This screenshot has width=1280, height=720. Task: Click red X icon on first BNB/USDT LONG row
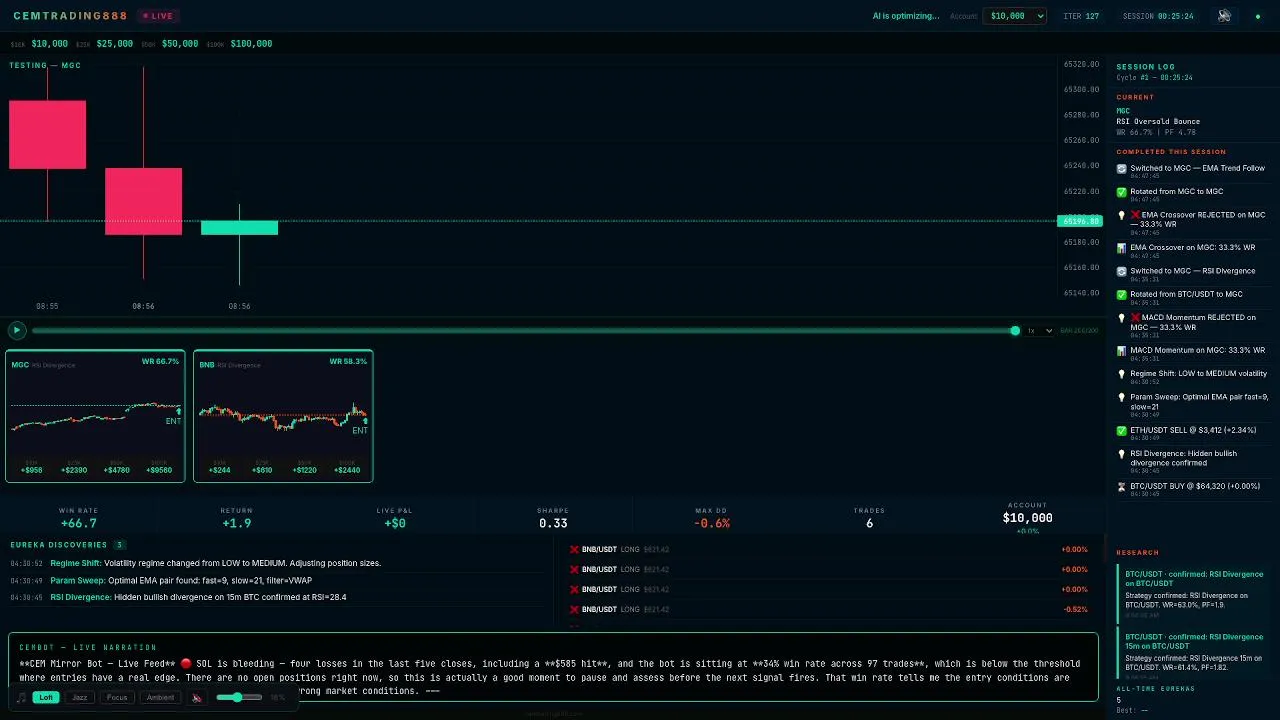tap(574, 549)
